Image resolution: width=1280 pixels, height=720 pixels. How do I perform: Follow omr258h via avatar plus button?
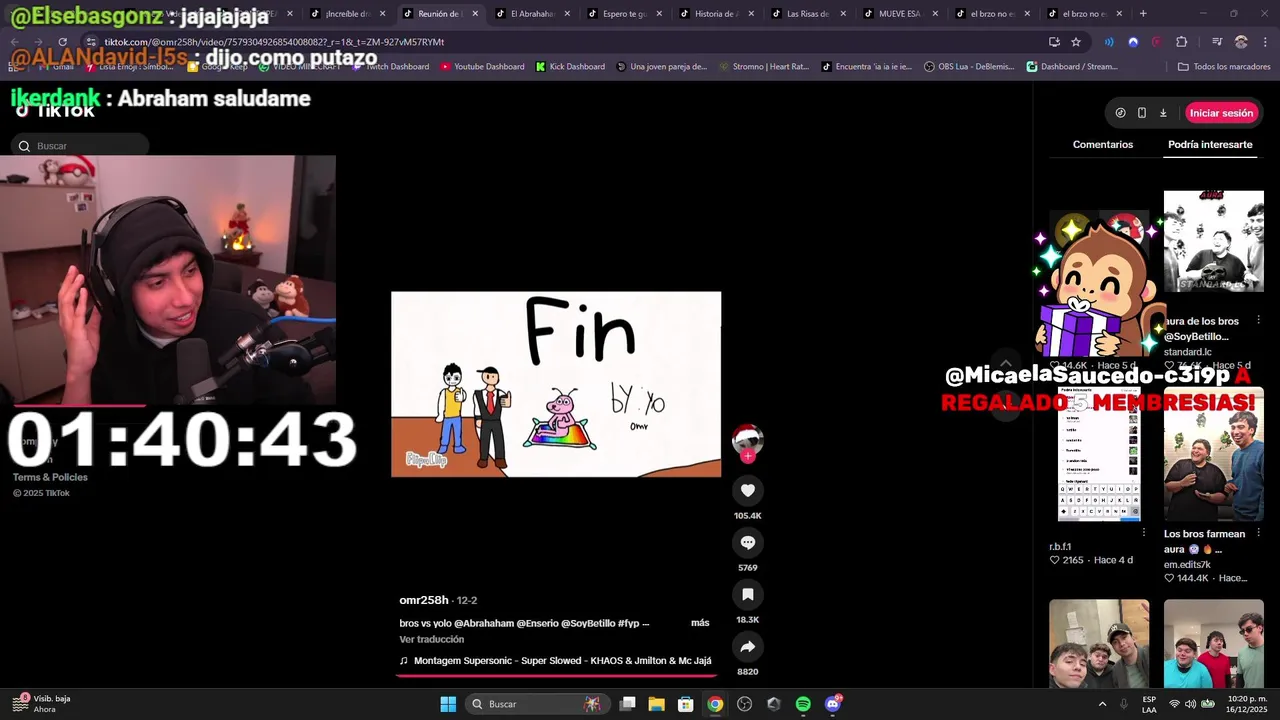[747, 456]
